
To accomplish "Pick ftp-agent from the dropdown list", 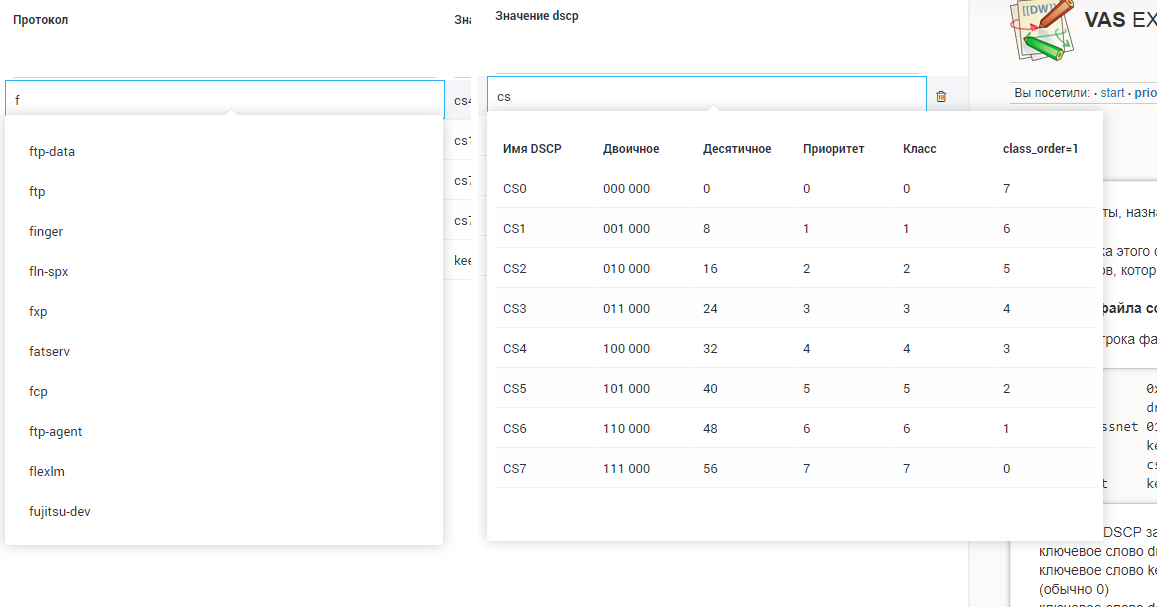I will [55, 431].
